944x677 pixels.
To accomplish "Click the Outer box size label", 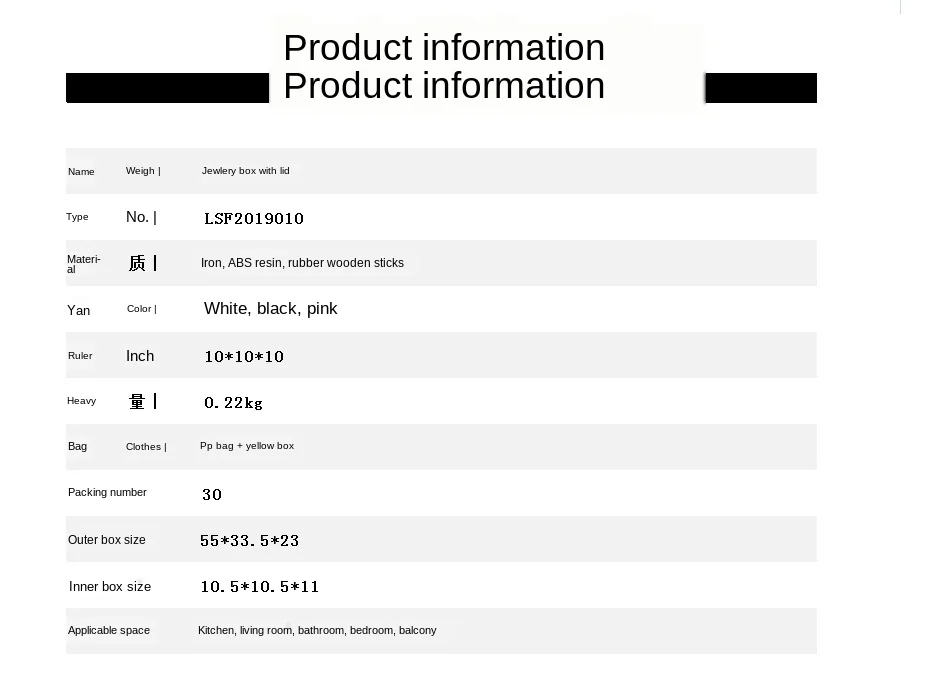I will [107, 540].
